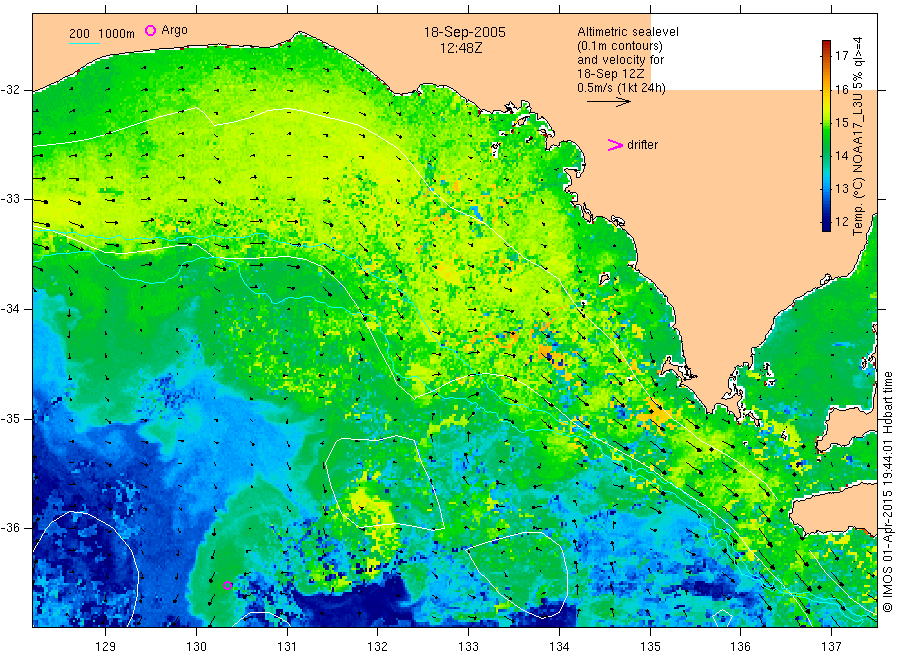Click the '133' longitude axis label

468,646
